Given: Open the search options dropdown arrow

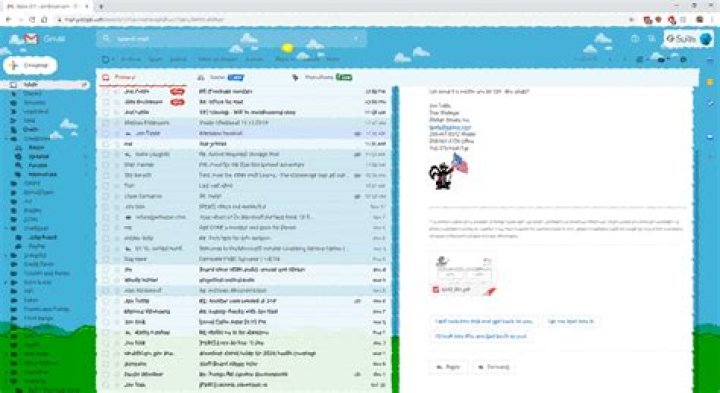Looking at the screenshot, I should point(356,39).
